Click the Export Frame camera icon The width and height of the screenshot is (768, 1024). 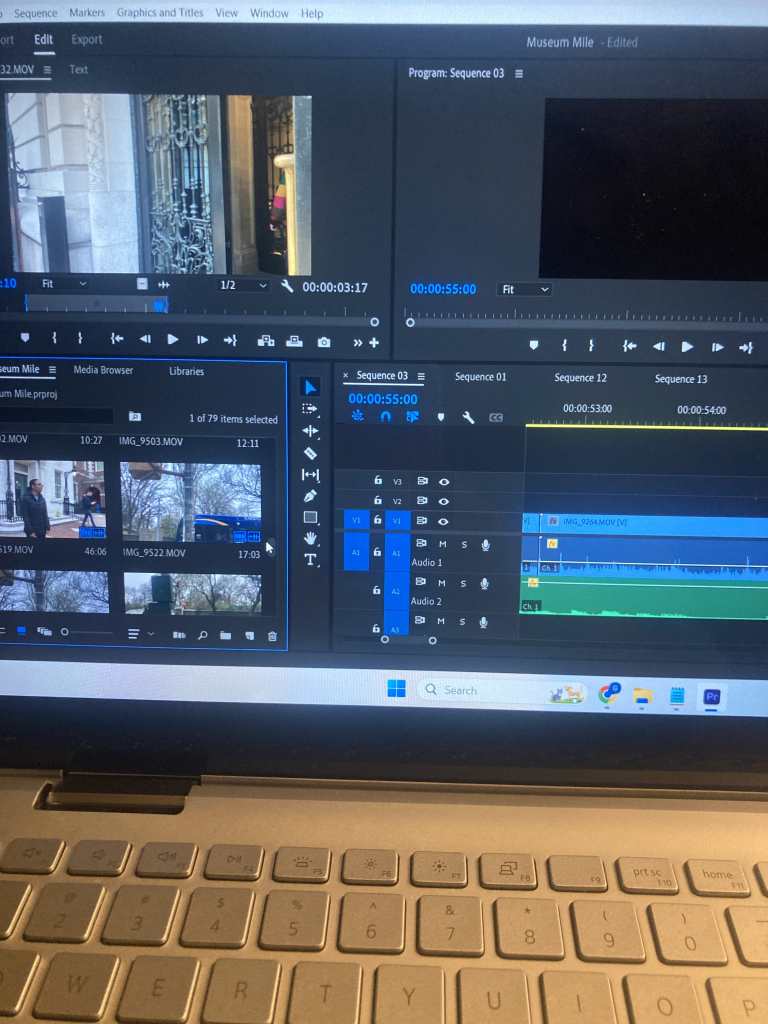point(323,341)
